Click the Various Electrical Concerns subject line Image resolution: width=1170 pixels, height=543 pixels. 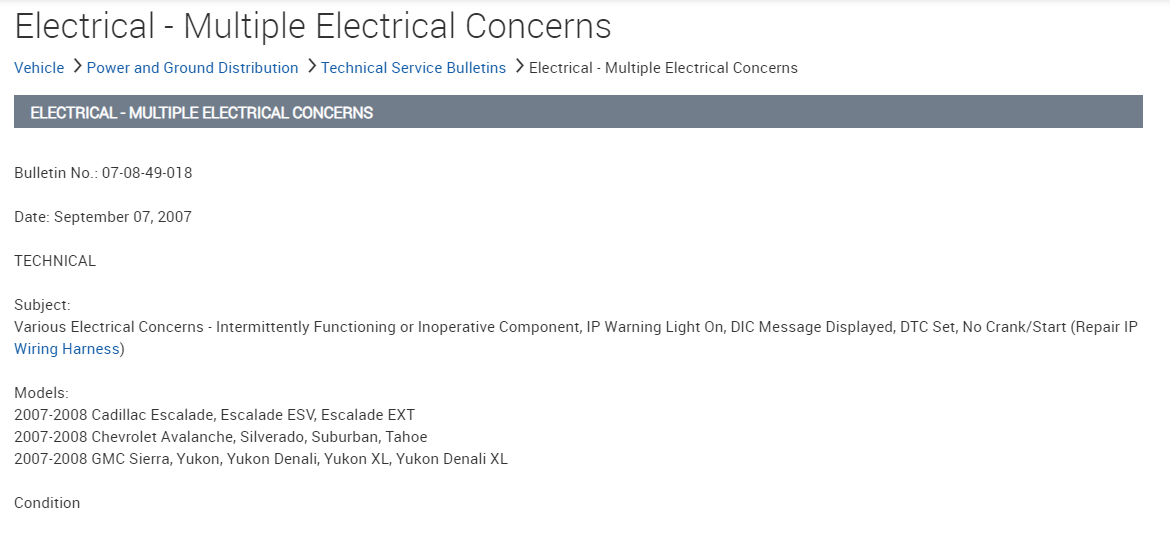[x=575, y=327]
